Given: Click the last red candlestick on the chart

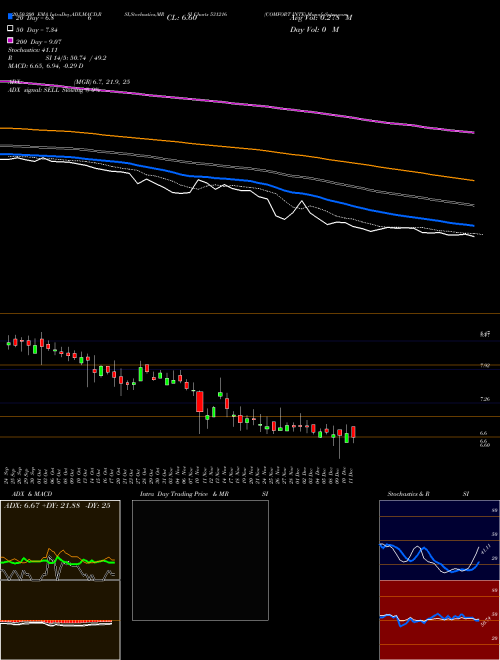Looking at the screenshot, I should click(x=354, y=432).
